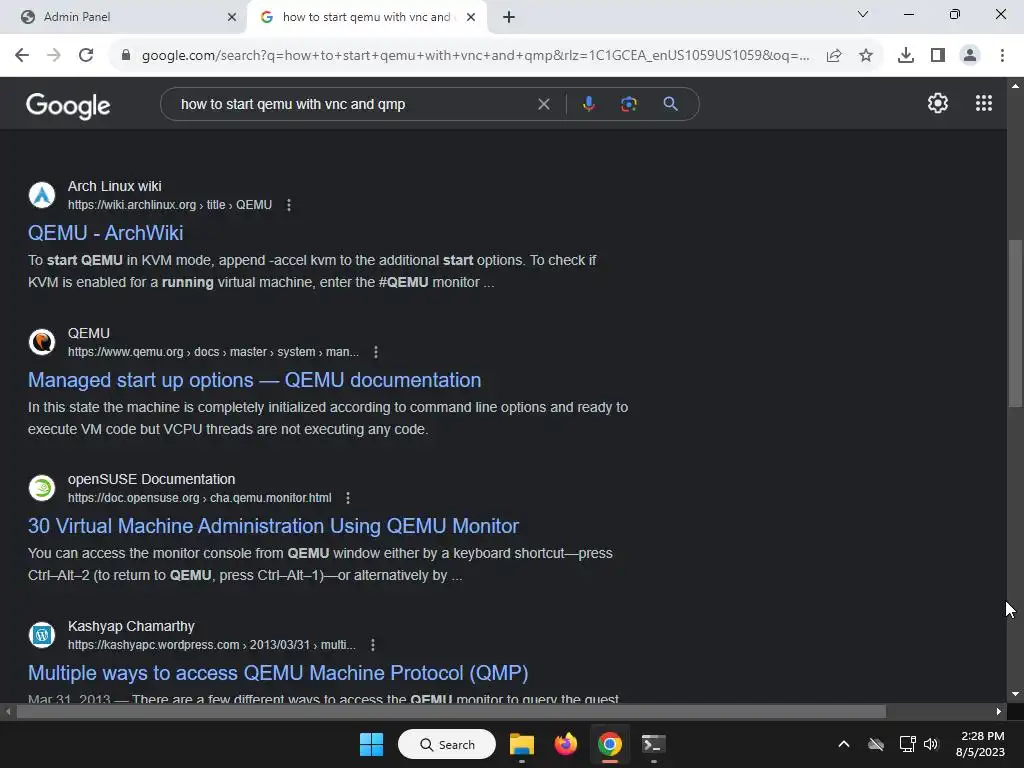
Task: Open the network tray icon
Action: [907, 744]
